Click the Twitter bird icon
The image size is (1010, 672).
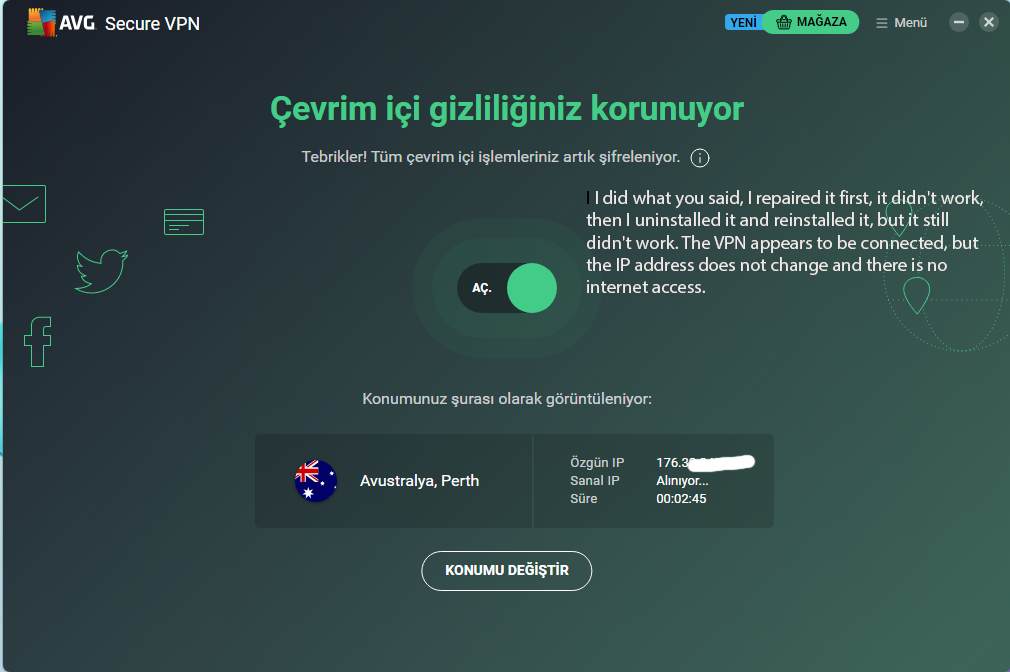pos(102,270)
